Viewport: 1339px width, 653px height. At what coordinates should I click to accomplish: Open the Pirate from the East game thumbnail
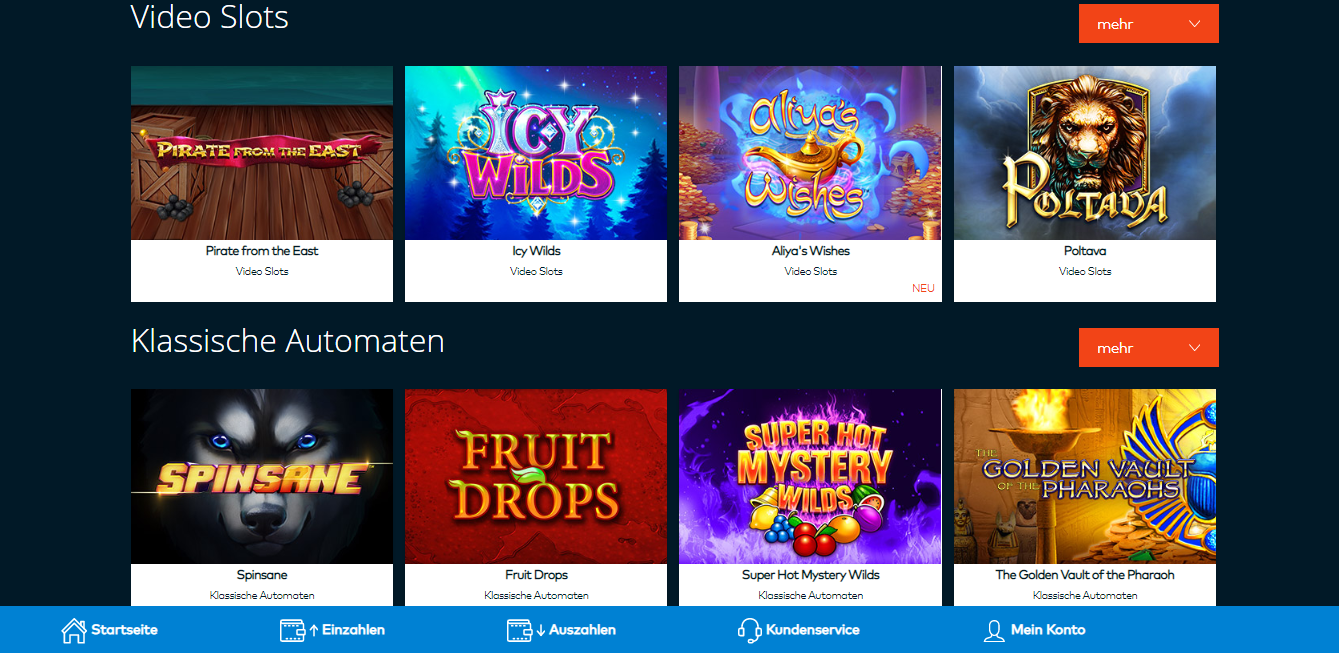262,153
